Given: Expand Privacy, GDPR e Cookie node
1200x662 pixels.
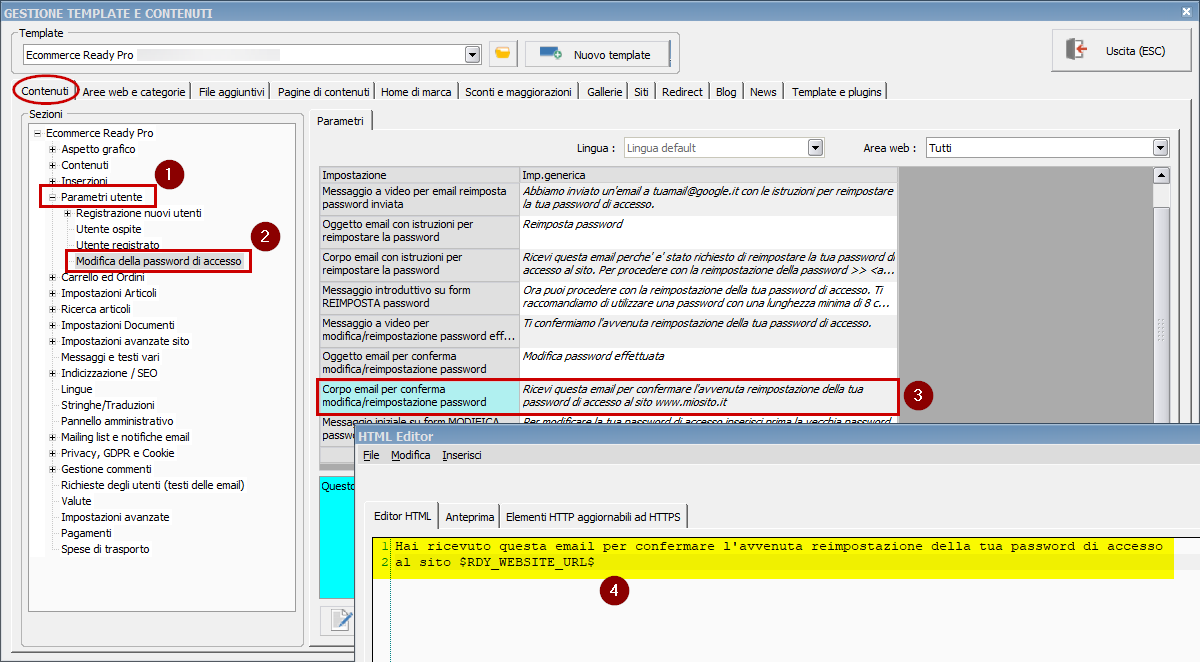Looking at the screenshot, I should click(x=52, y=453).
